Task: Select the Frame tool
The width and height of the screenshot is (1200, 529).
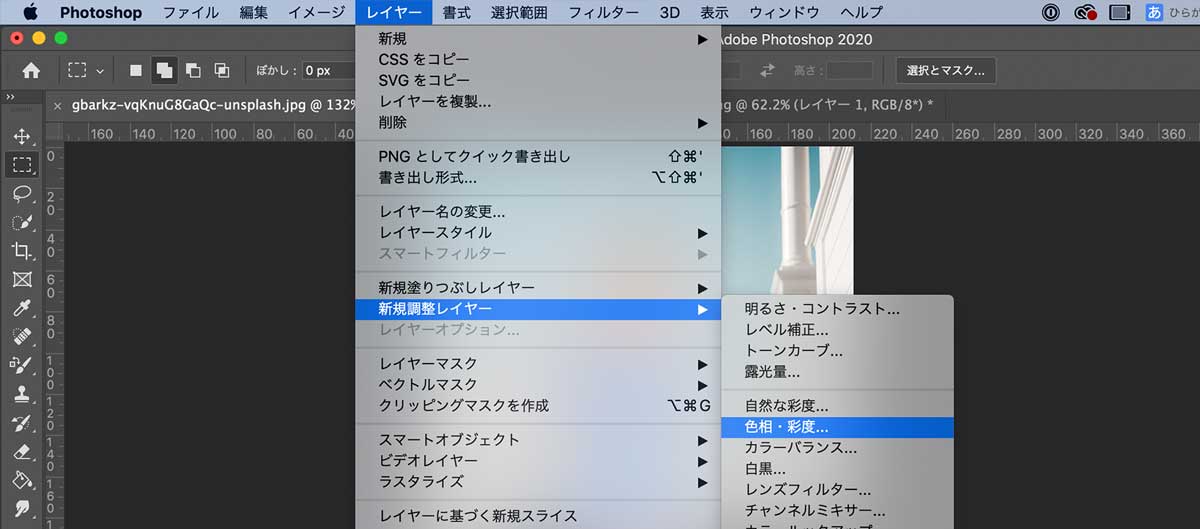Action: pos(22,280)
